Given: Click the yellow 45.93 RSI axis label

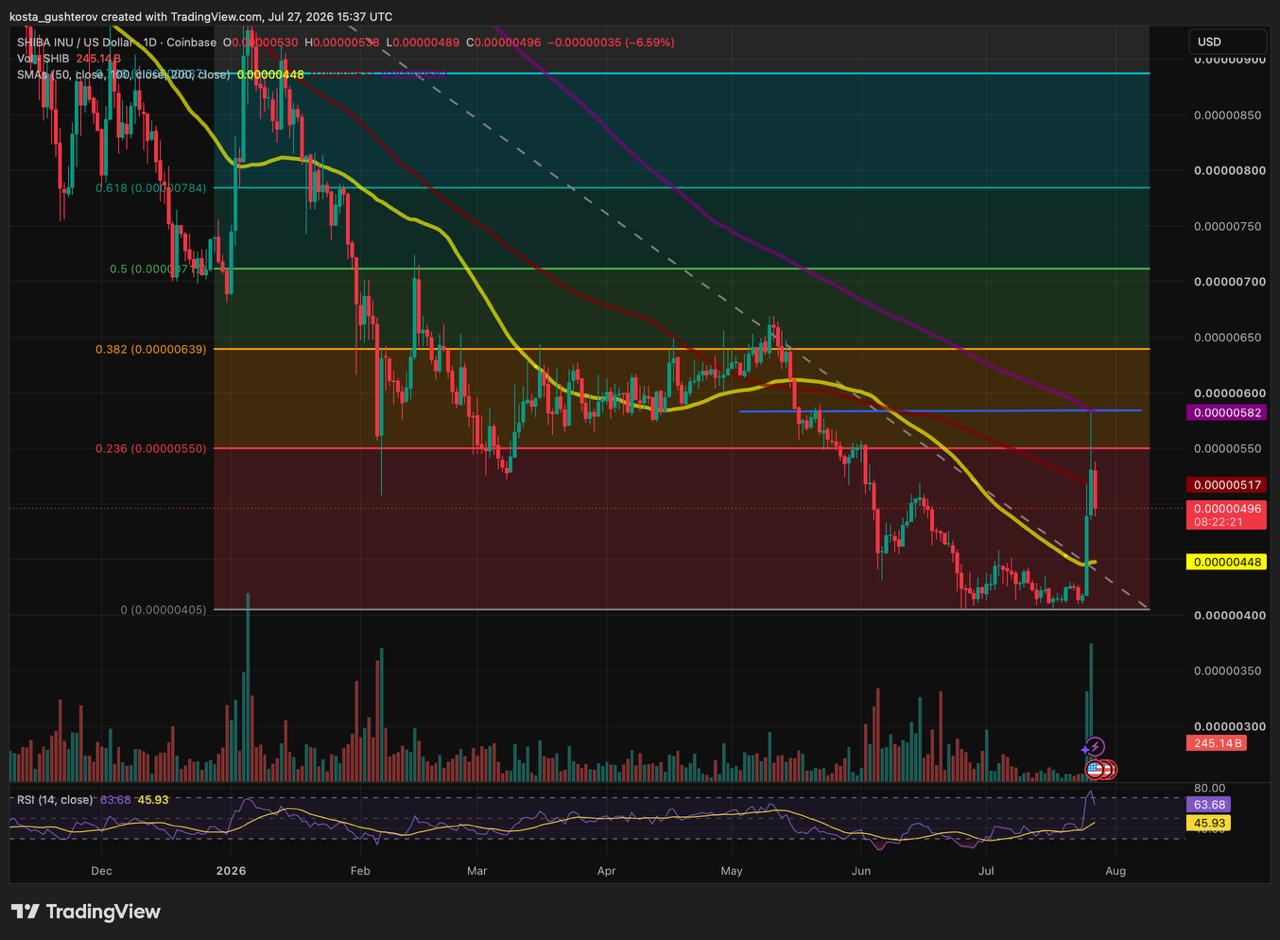Looking at the screenshot, I should [x=1208, y=823].
